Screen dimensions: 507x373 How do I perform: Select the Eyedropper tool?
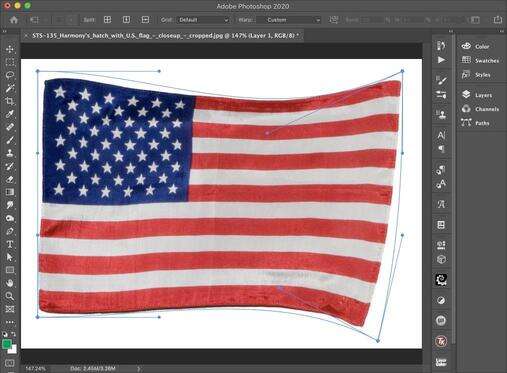pos(10,114)
